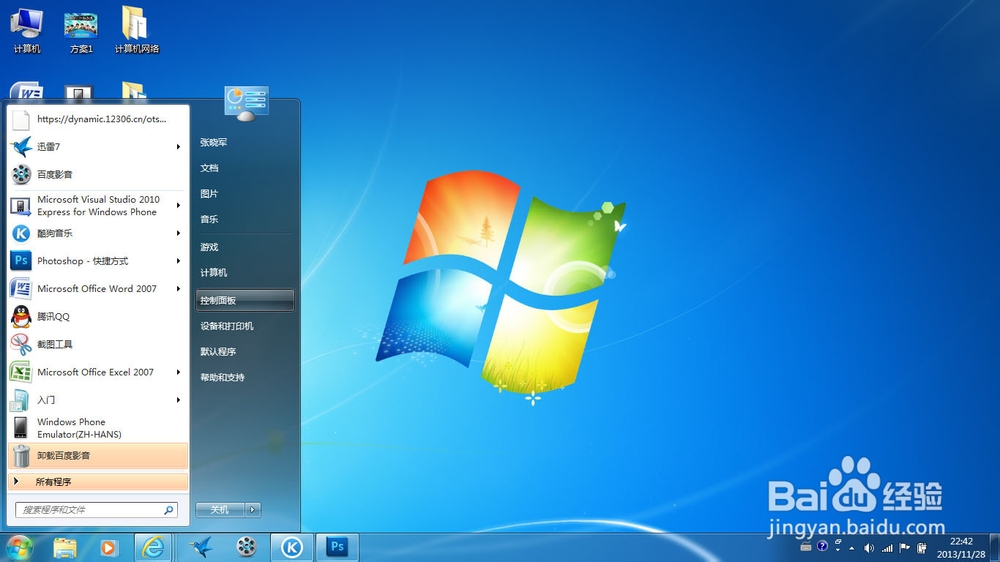1000x562 pixels.
Task: Launch 腾讯QQ from start menu
Action: [98, 316]
